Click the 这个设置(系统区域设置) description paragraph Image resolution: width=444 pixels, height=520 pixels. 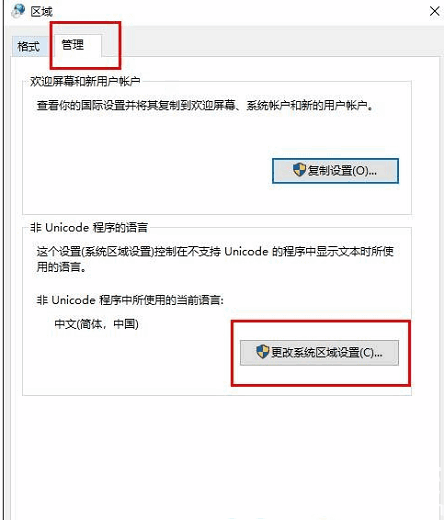coord(215,259)
